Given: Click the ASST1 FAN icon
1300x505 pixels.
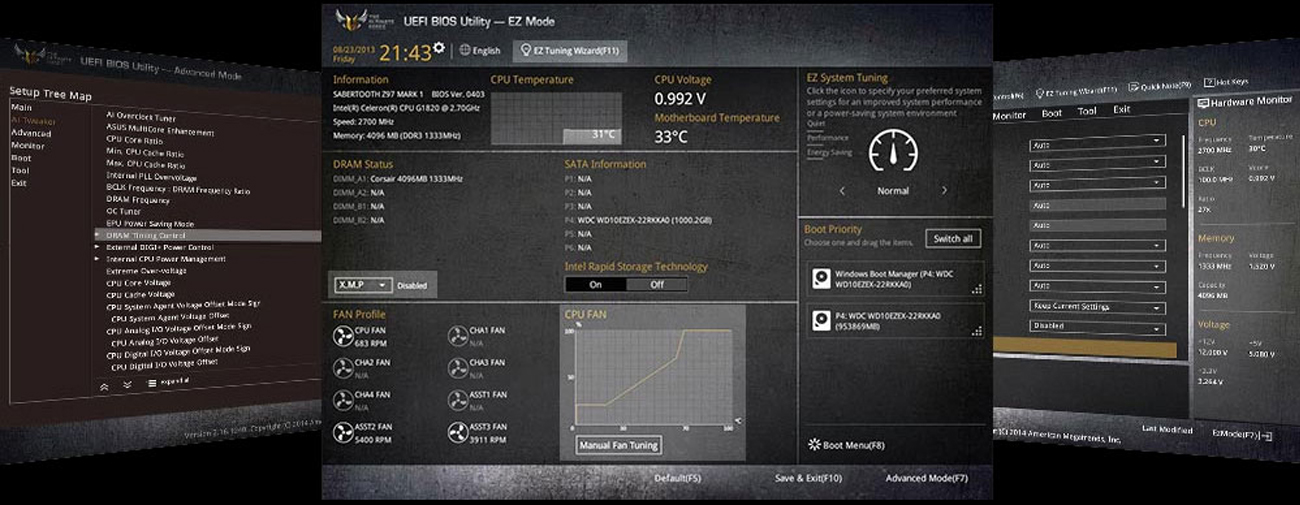Looking at the screenshot, I should click(457, 400).
